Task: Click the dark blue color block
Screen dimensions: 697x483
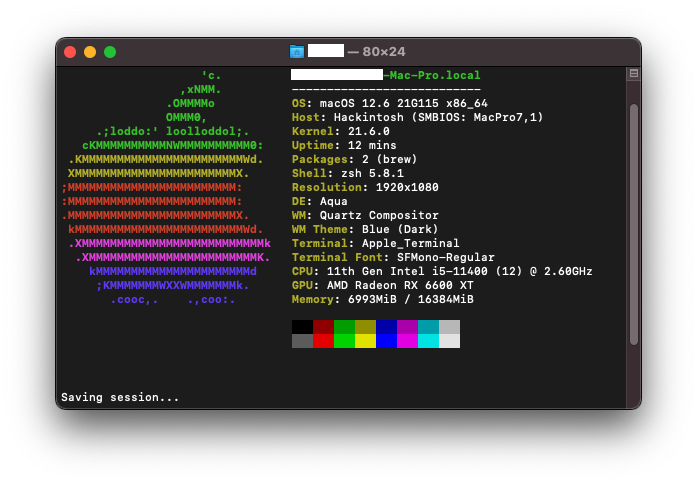Action: [x=386, y=327]
